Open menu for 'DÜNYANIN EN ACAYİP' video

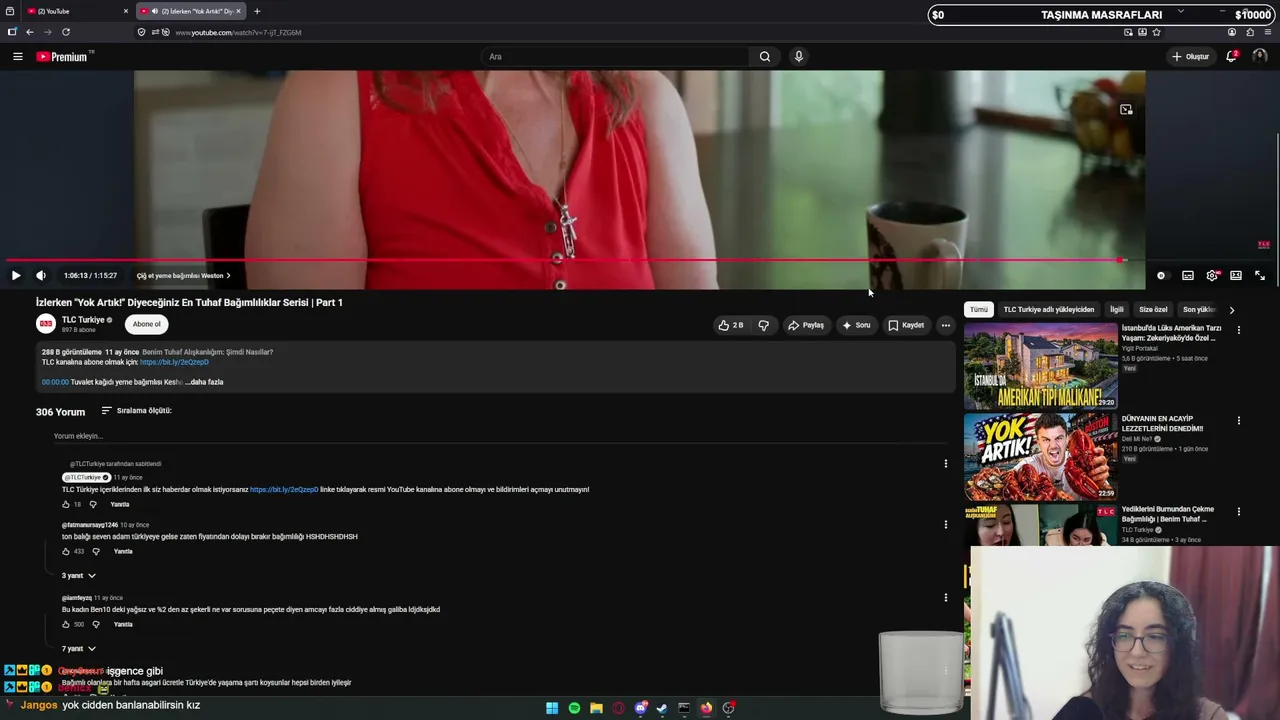[1238, 421]
